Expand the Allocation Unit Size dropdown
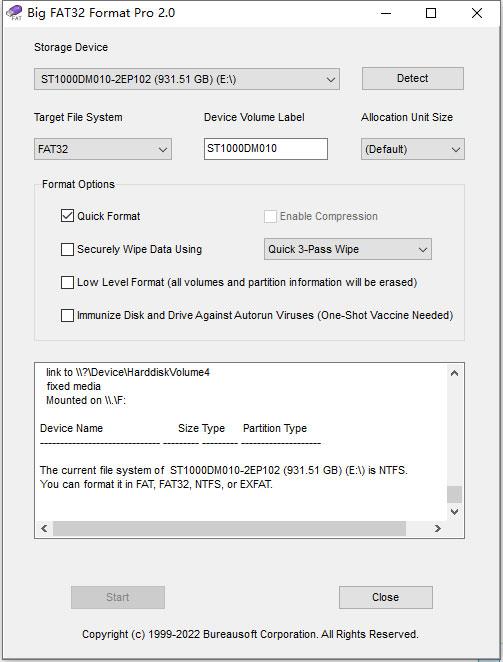The width and height of the screenshot is (503, 662). click(x=413, y=149)
